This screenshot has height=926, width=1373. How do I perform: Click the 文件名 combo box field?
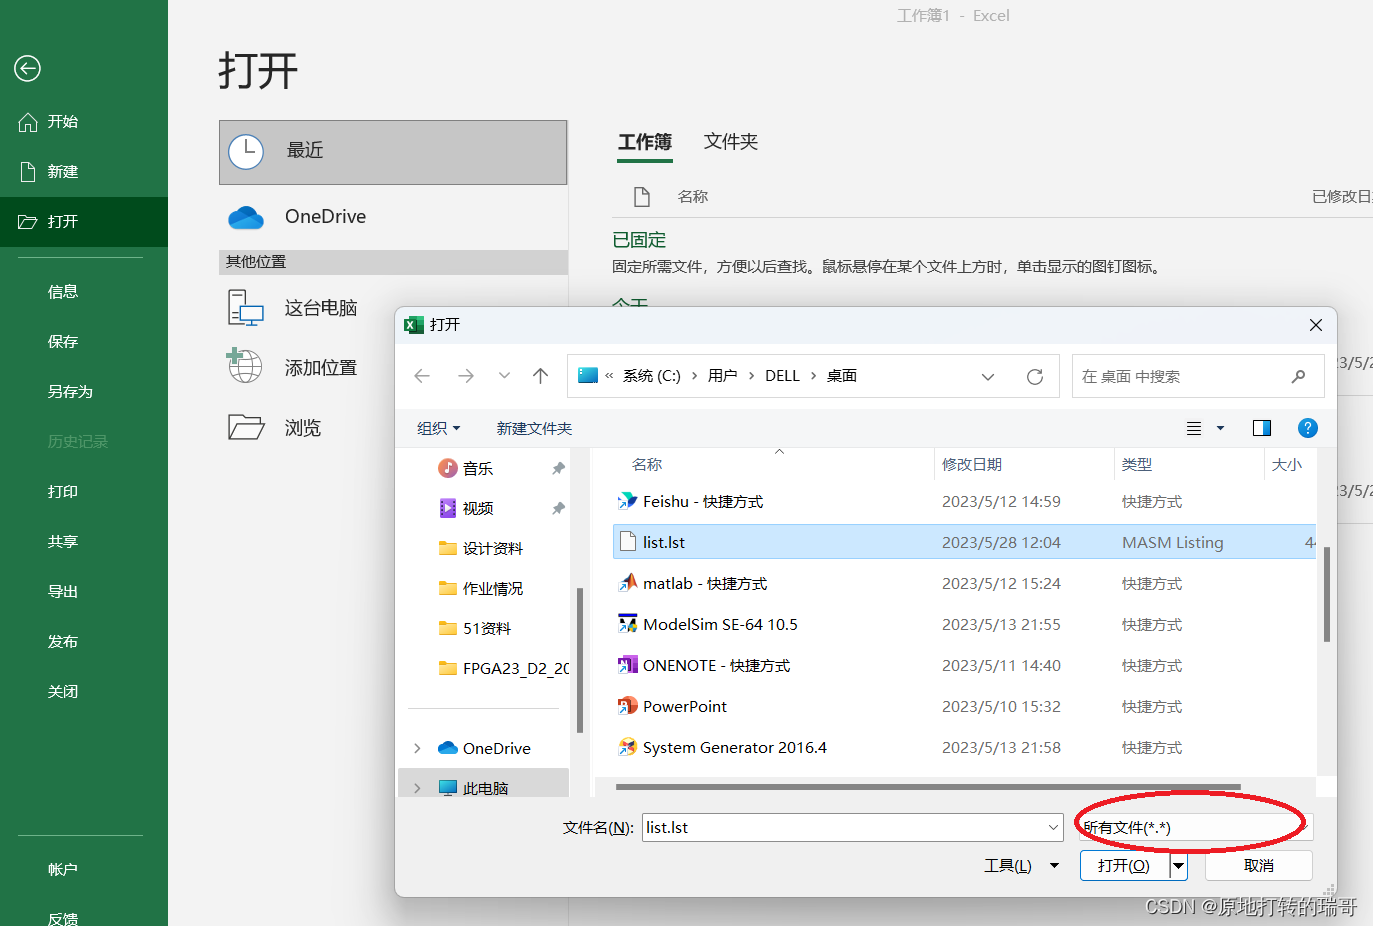click(x=852, y=827)
